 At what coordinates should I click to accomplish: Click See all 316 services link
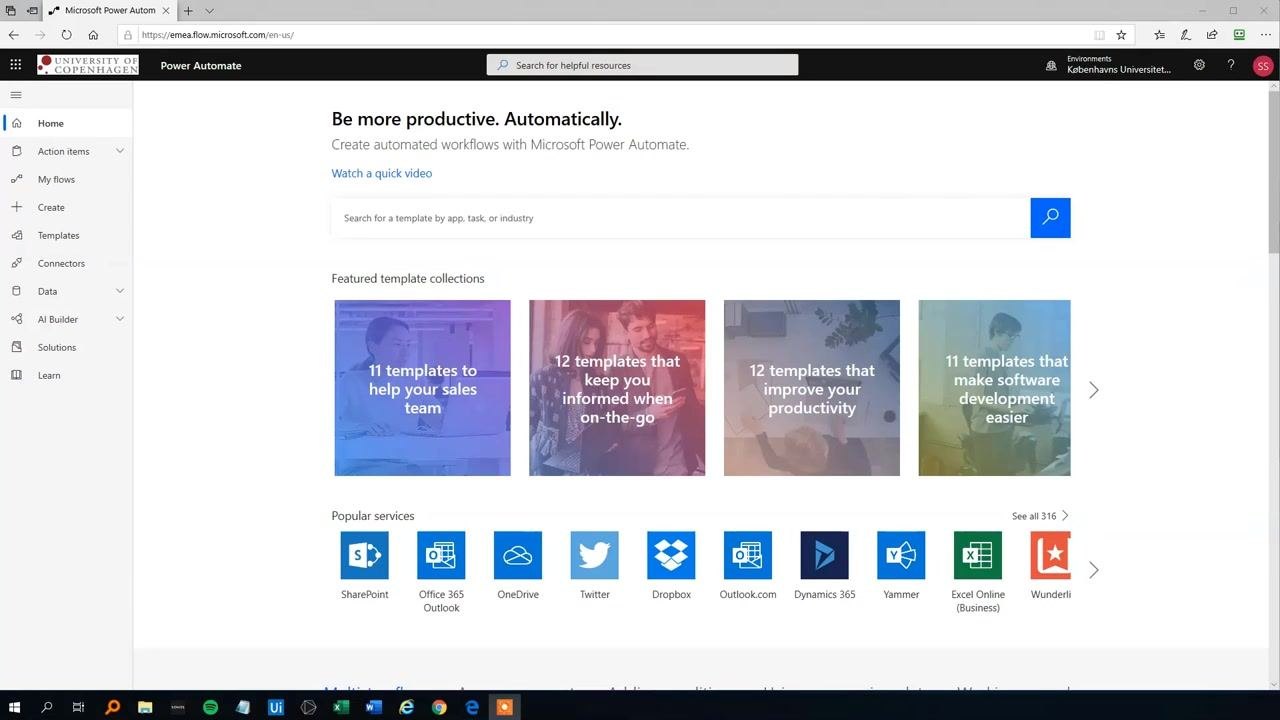click(x=1040, y=516)
